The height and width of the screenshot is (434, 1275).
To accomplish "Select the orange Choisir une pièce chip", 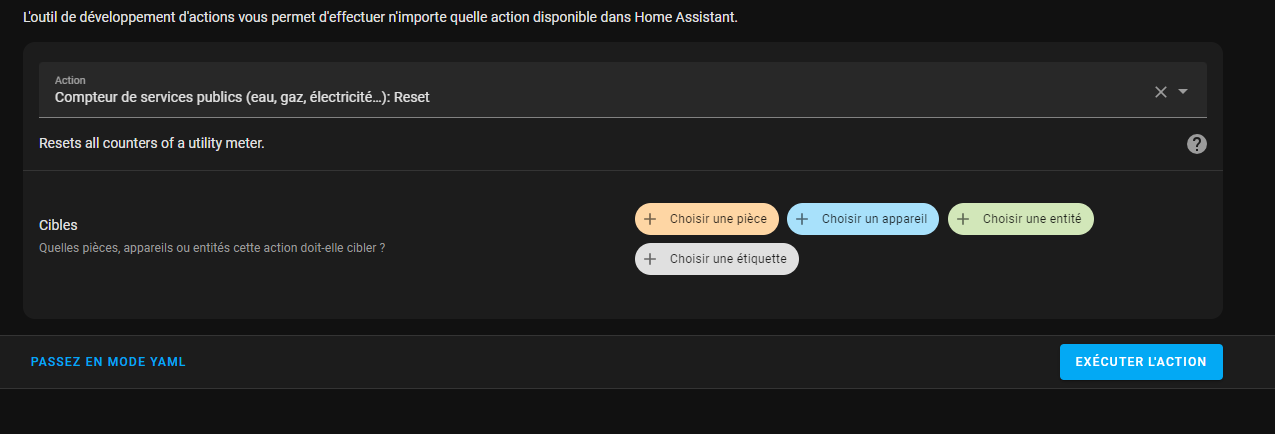I will click(707, 219).
